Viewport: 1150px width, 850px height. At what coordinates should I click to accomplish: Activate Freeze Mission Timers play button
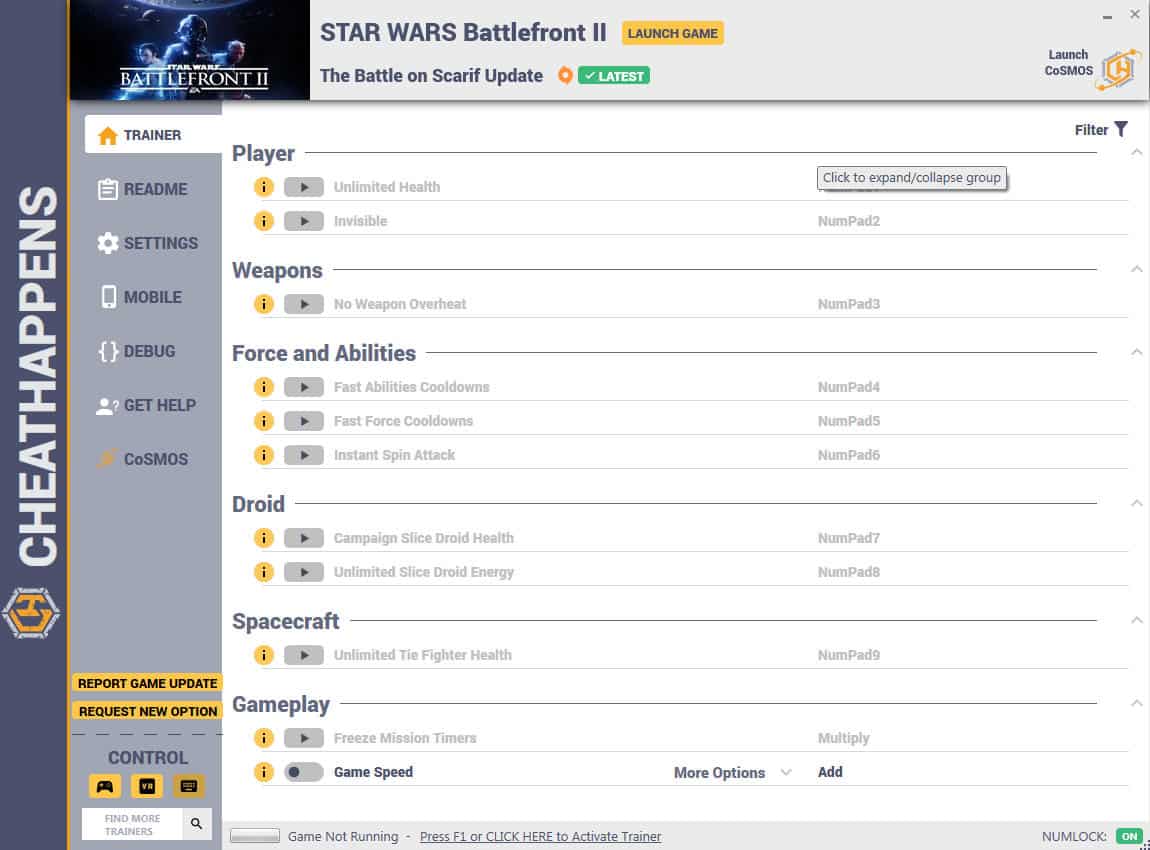(304, 738)
